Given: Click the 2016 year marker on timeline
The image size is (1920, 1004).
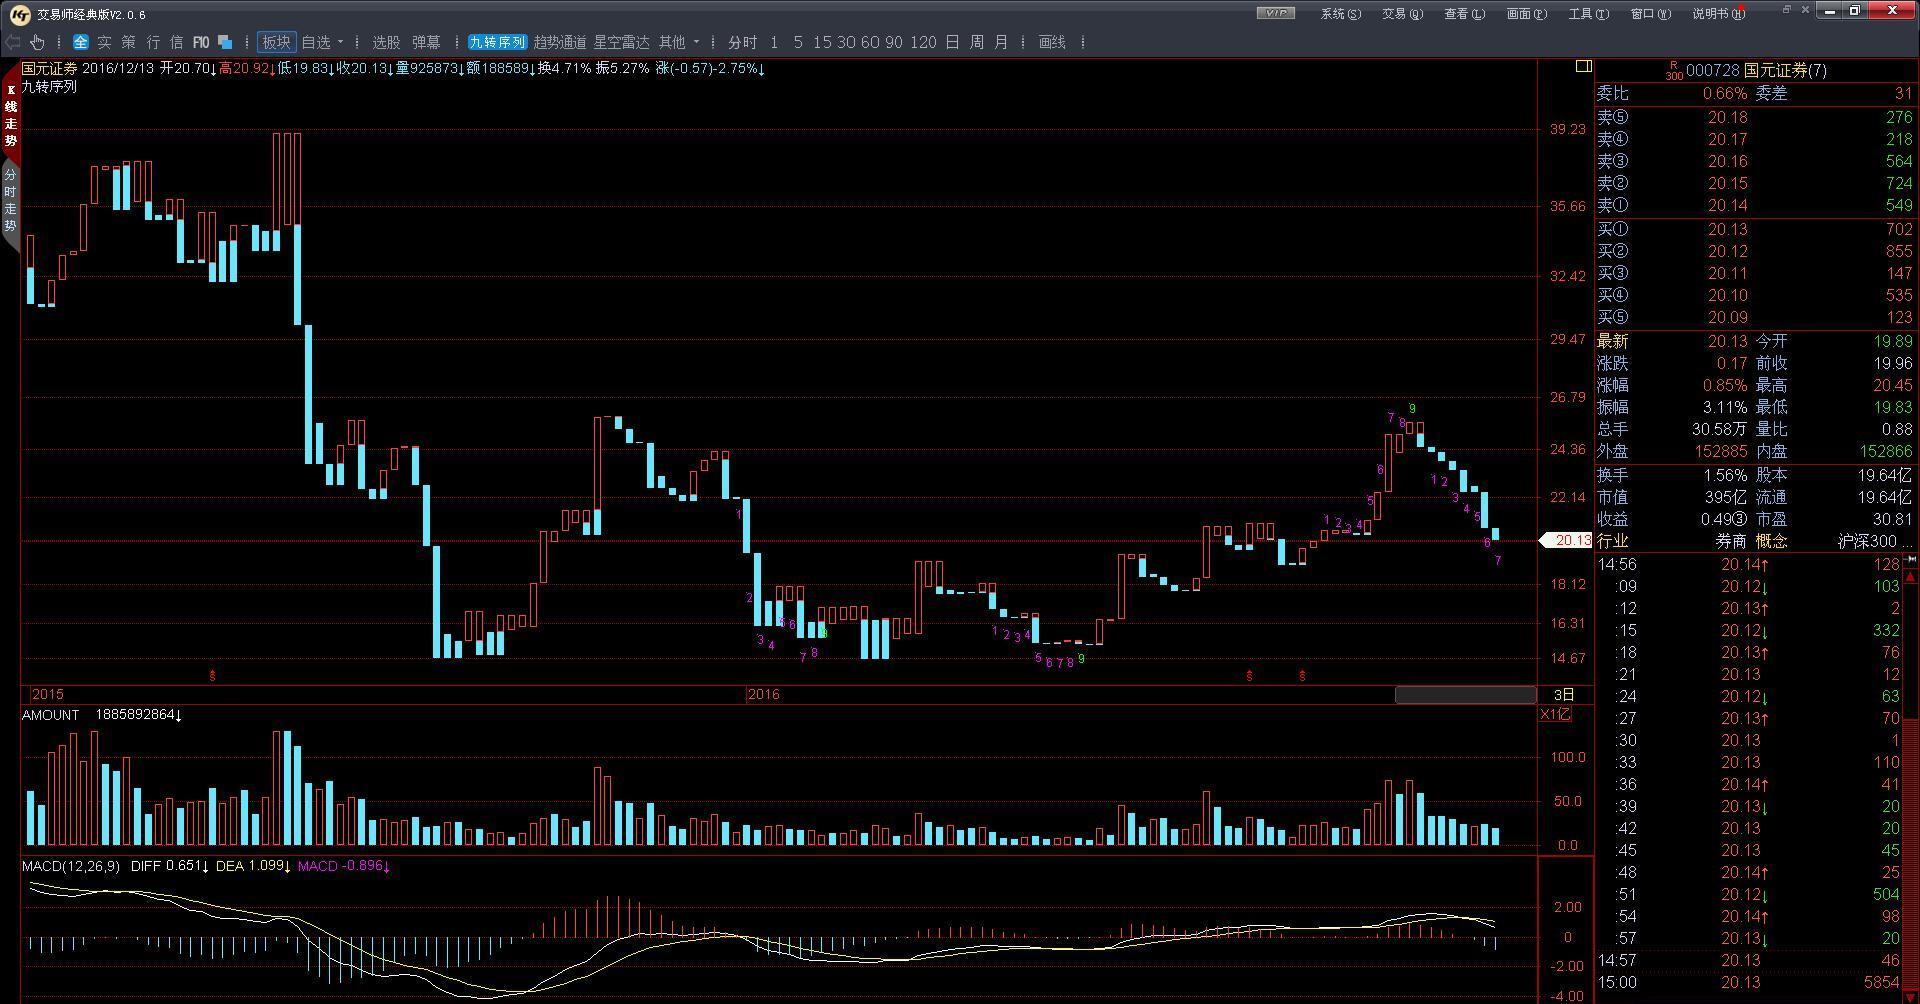Looking at the screenshot, I should point(763,694).
